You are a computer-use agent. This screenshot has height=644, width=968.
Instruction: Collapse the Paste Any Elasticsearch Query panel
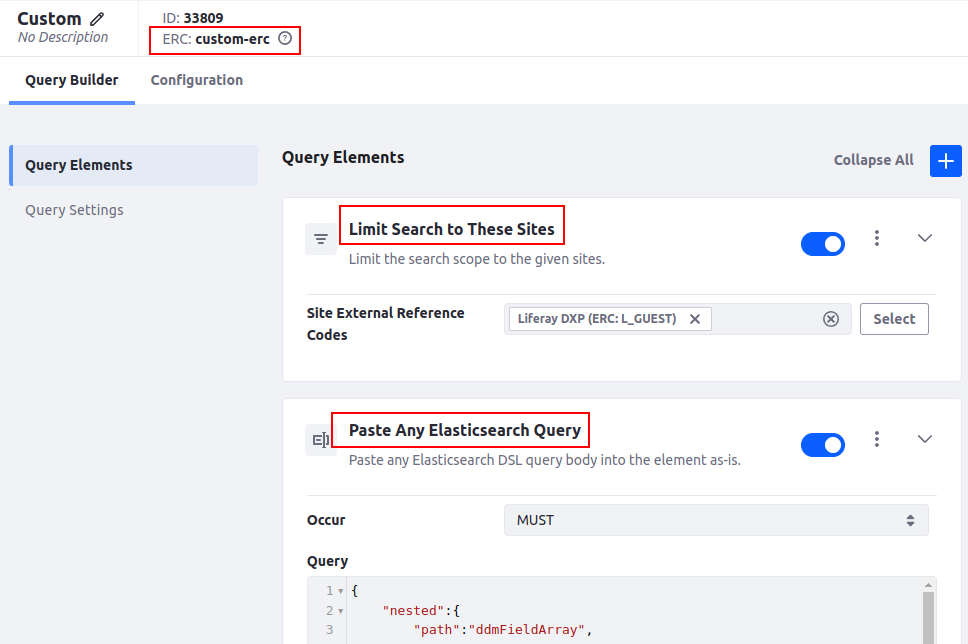[x=925, y=439]
